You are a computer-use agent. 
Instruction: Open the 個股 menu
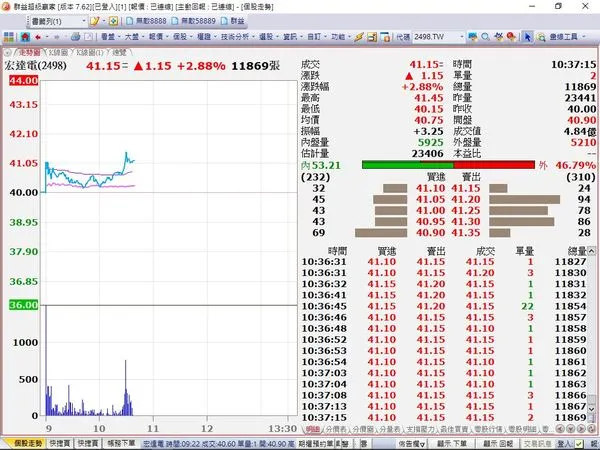(183, 37)
